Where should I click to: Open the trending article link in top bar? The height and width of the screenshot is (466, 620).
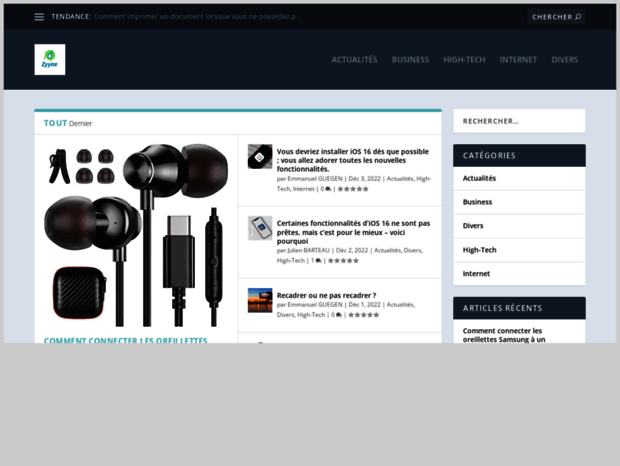click(197, 17)
